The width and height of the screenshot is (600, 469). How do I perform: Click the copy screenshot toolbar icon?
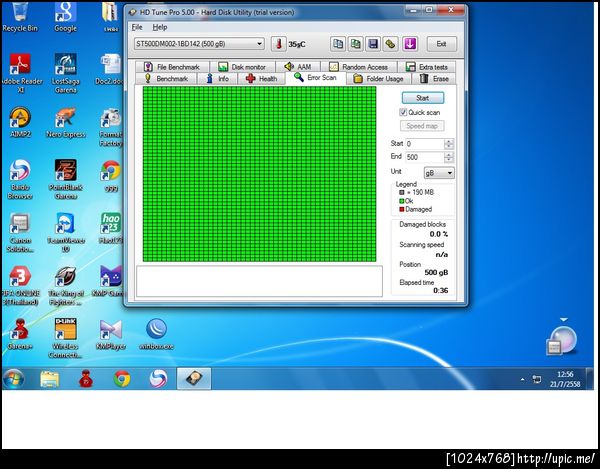point(355,44)
